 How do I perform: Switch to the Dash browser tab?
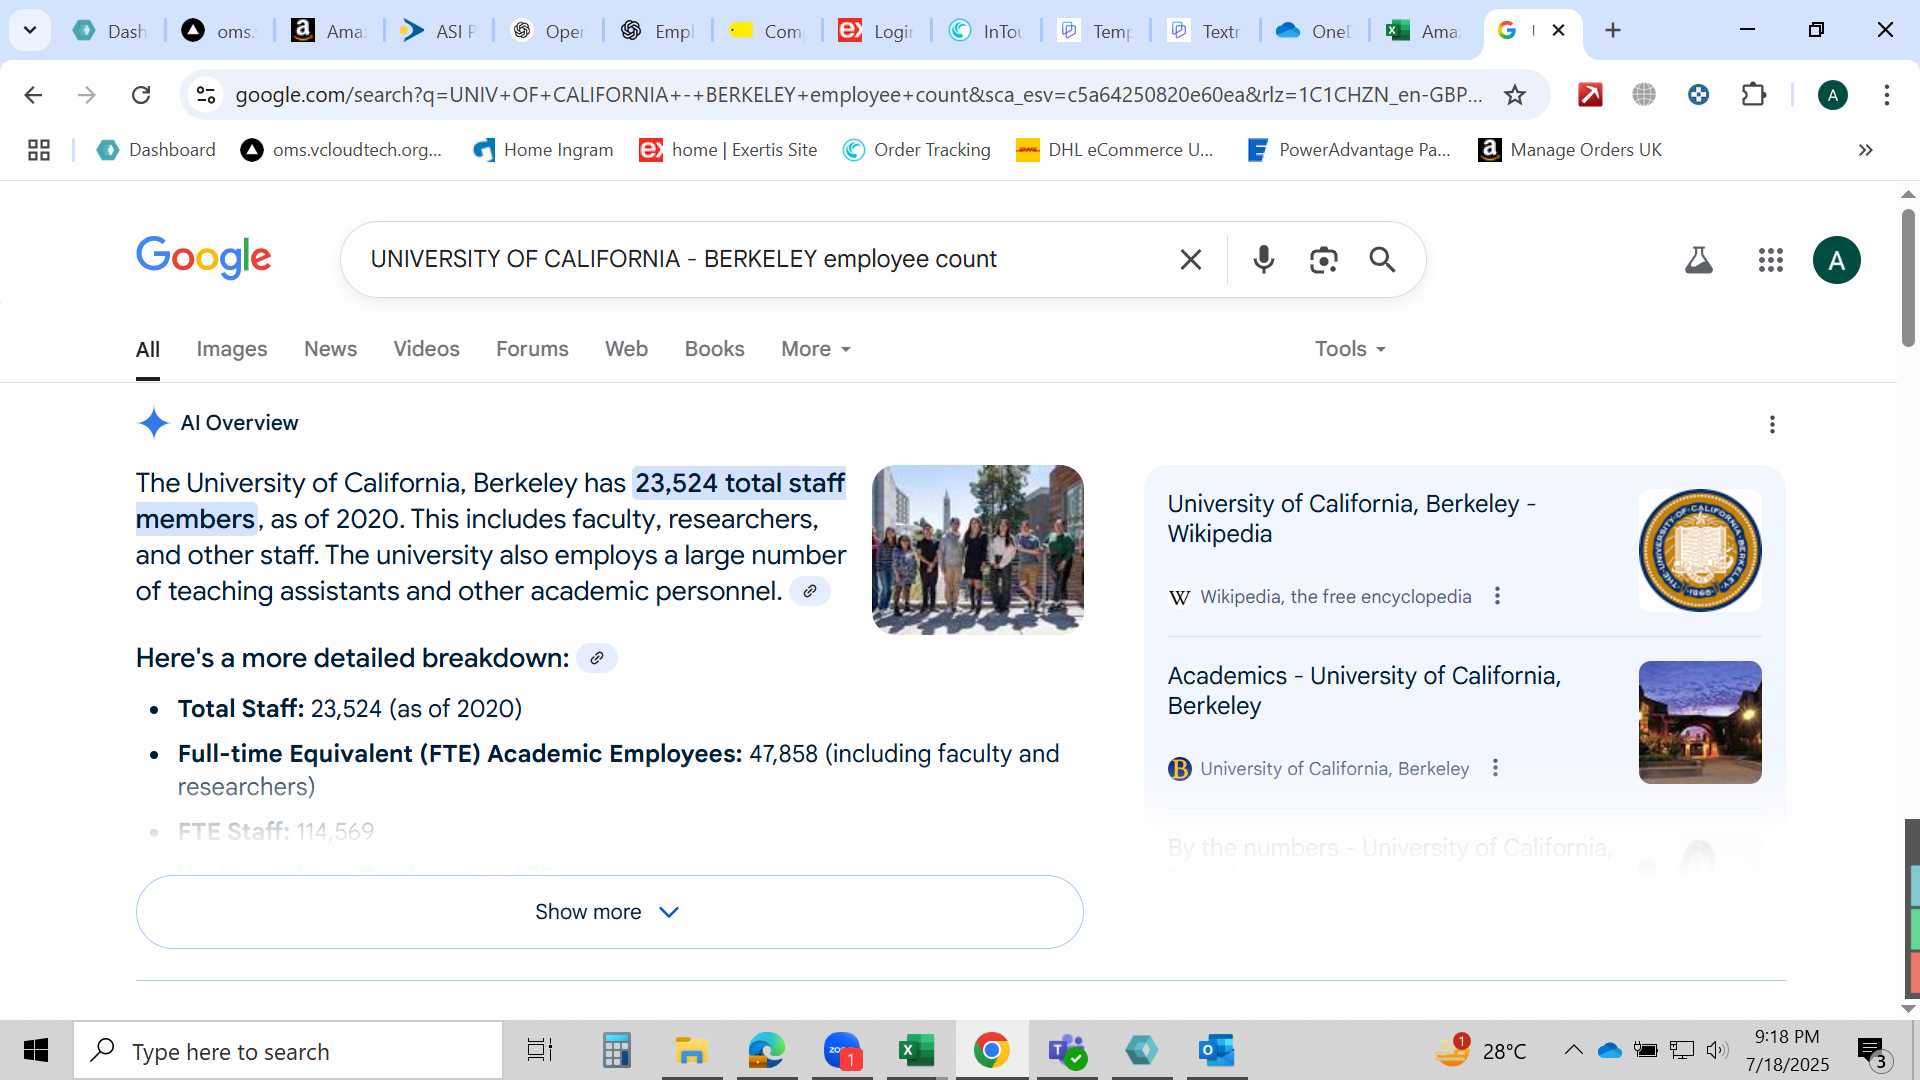pyautogui.click(x=110, y=31)
